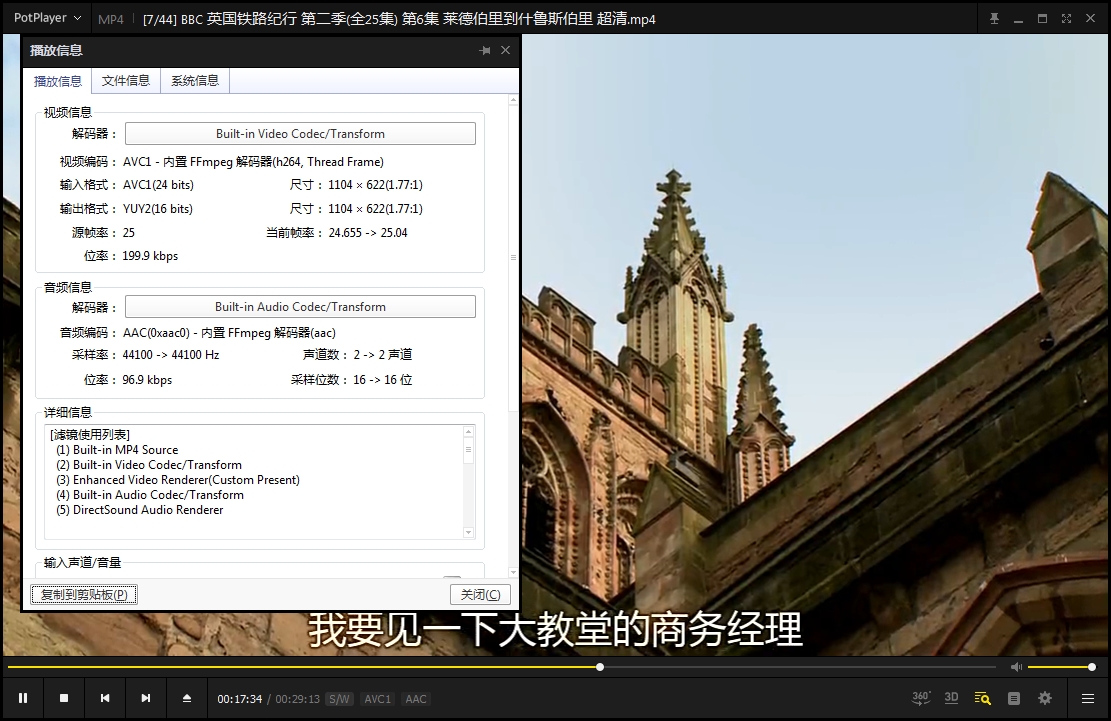Mute the audio with the speaker icon
The height and width of the screenshot is (721, 1111).
coord(1016,666)
